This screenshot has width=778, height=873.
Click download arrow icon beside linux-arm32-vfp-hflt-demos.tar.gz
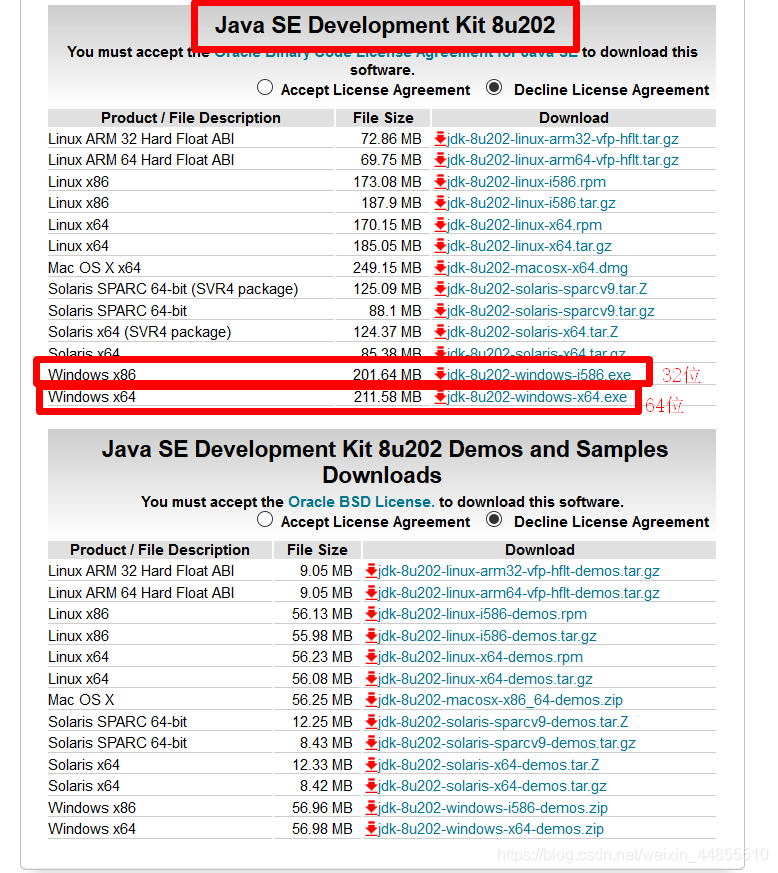(x=371, y=571)
